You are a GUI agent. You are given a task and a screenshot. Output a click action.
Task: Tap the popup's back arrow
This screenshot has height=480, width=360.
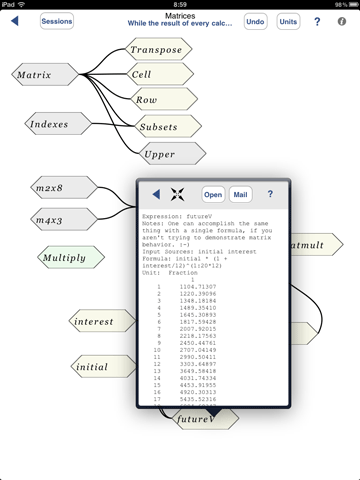click(x=156, y=194)
